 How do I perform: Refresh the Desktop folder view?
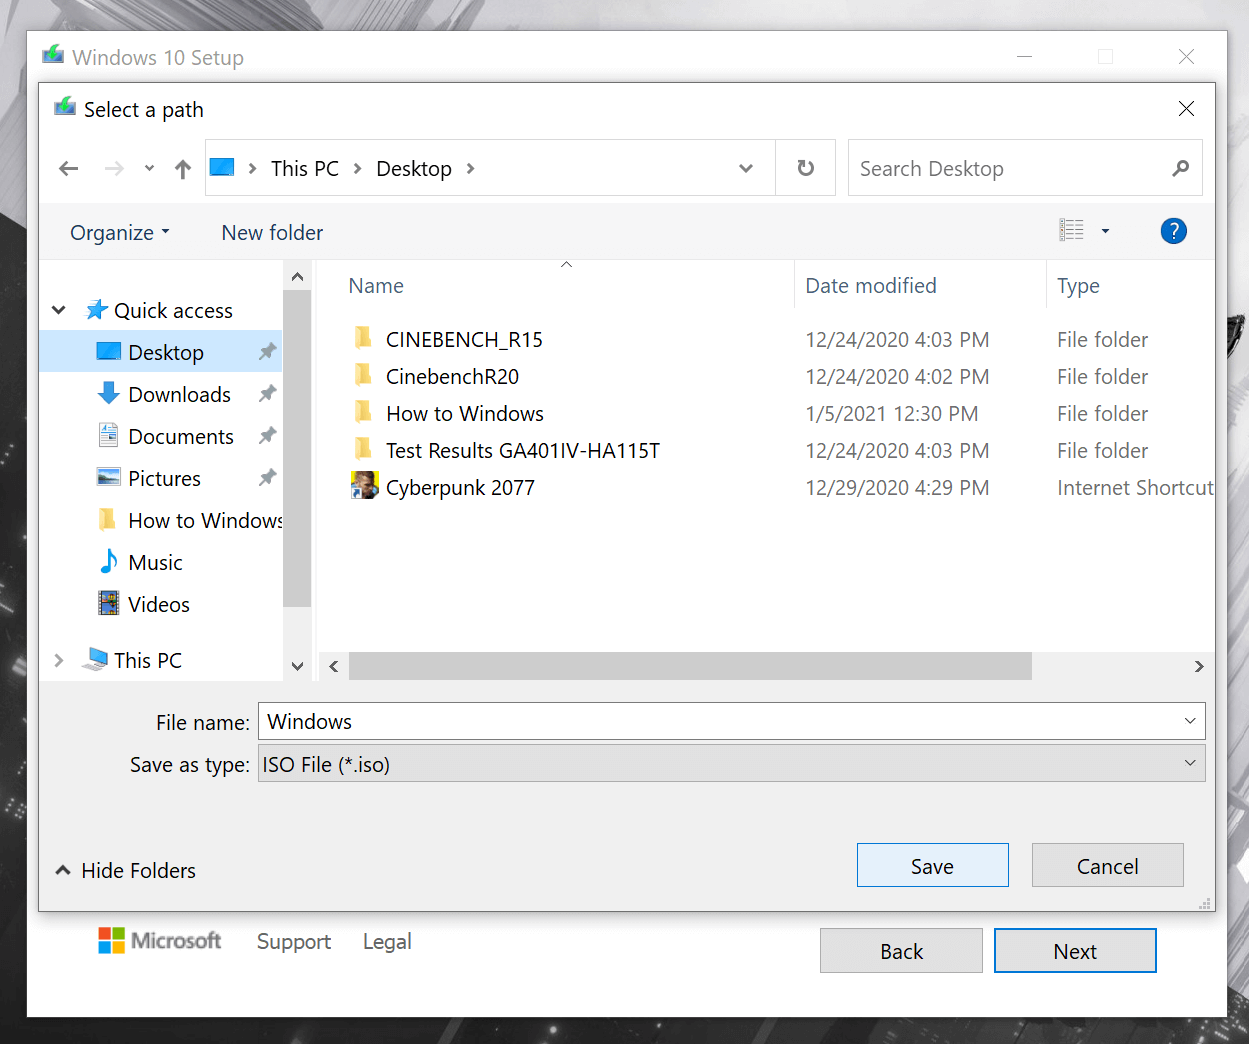point(806,168)
